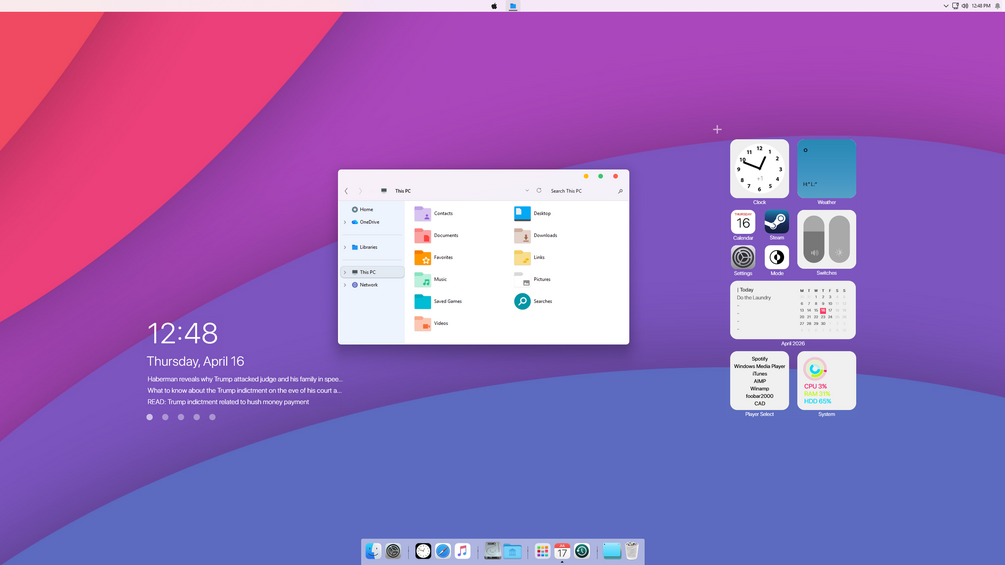
Task: Open the Trash in the dock
Action: pyautogui.click(x=631, y=551)
